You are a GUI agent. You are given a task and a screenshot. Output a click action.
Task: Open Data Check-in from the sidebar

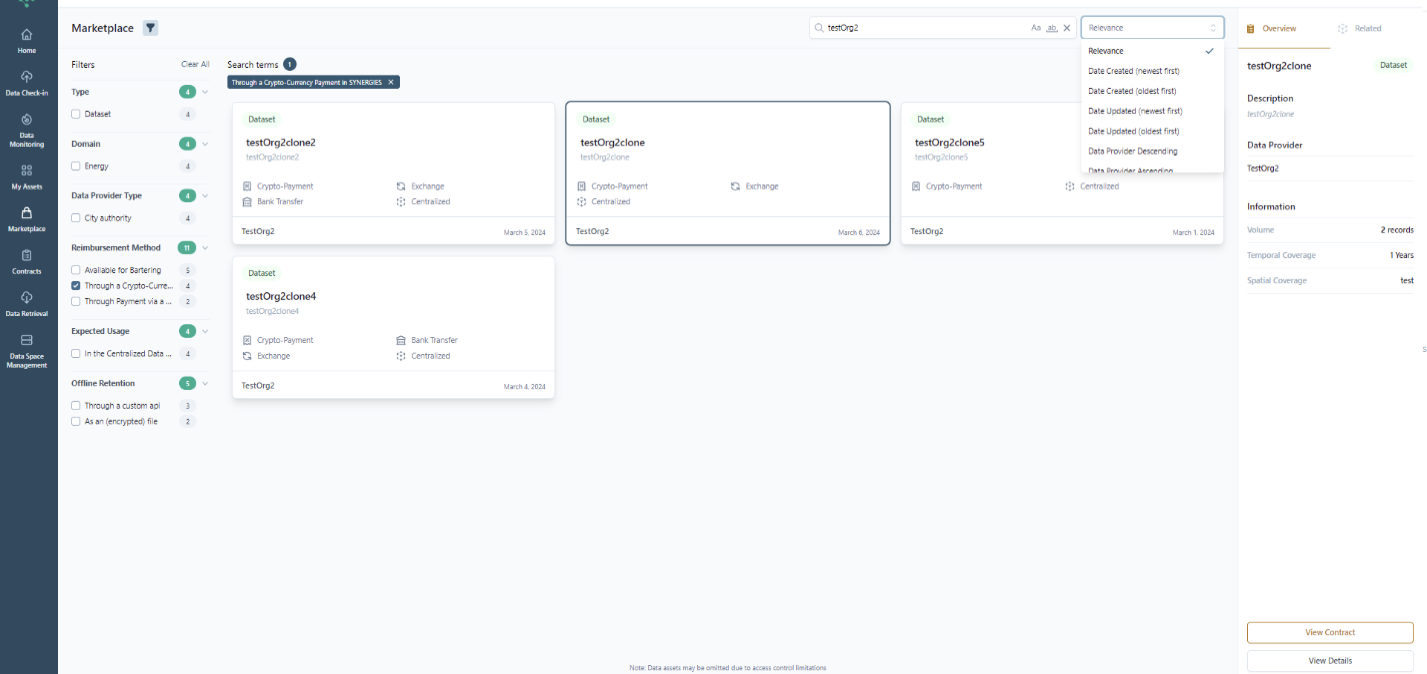(27, 82)
